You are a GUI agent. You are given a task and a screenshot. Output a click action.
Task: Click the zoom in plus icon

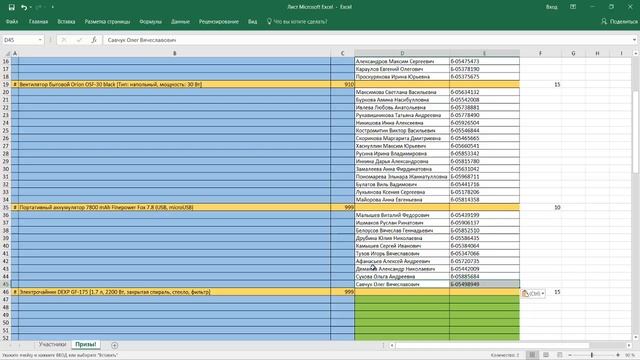(x=618, y=355)
